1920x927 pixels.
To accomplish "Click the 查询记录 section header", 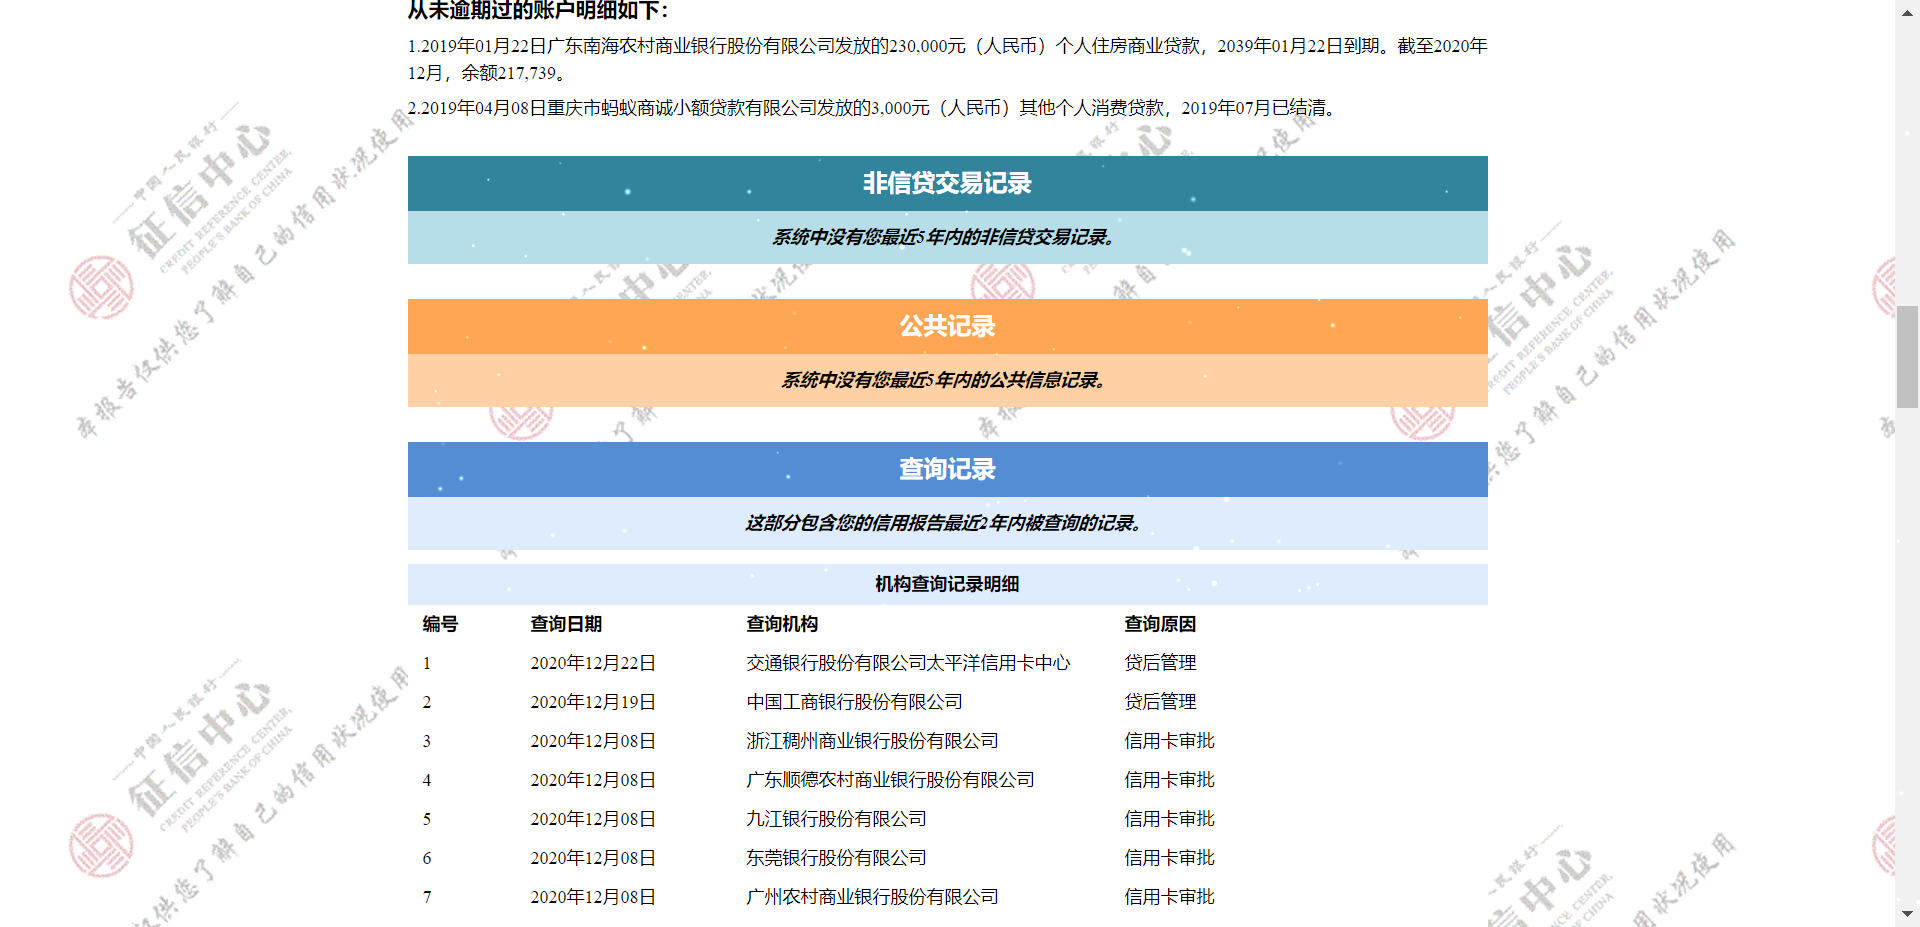I will (x=947, y=469).
